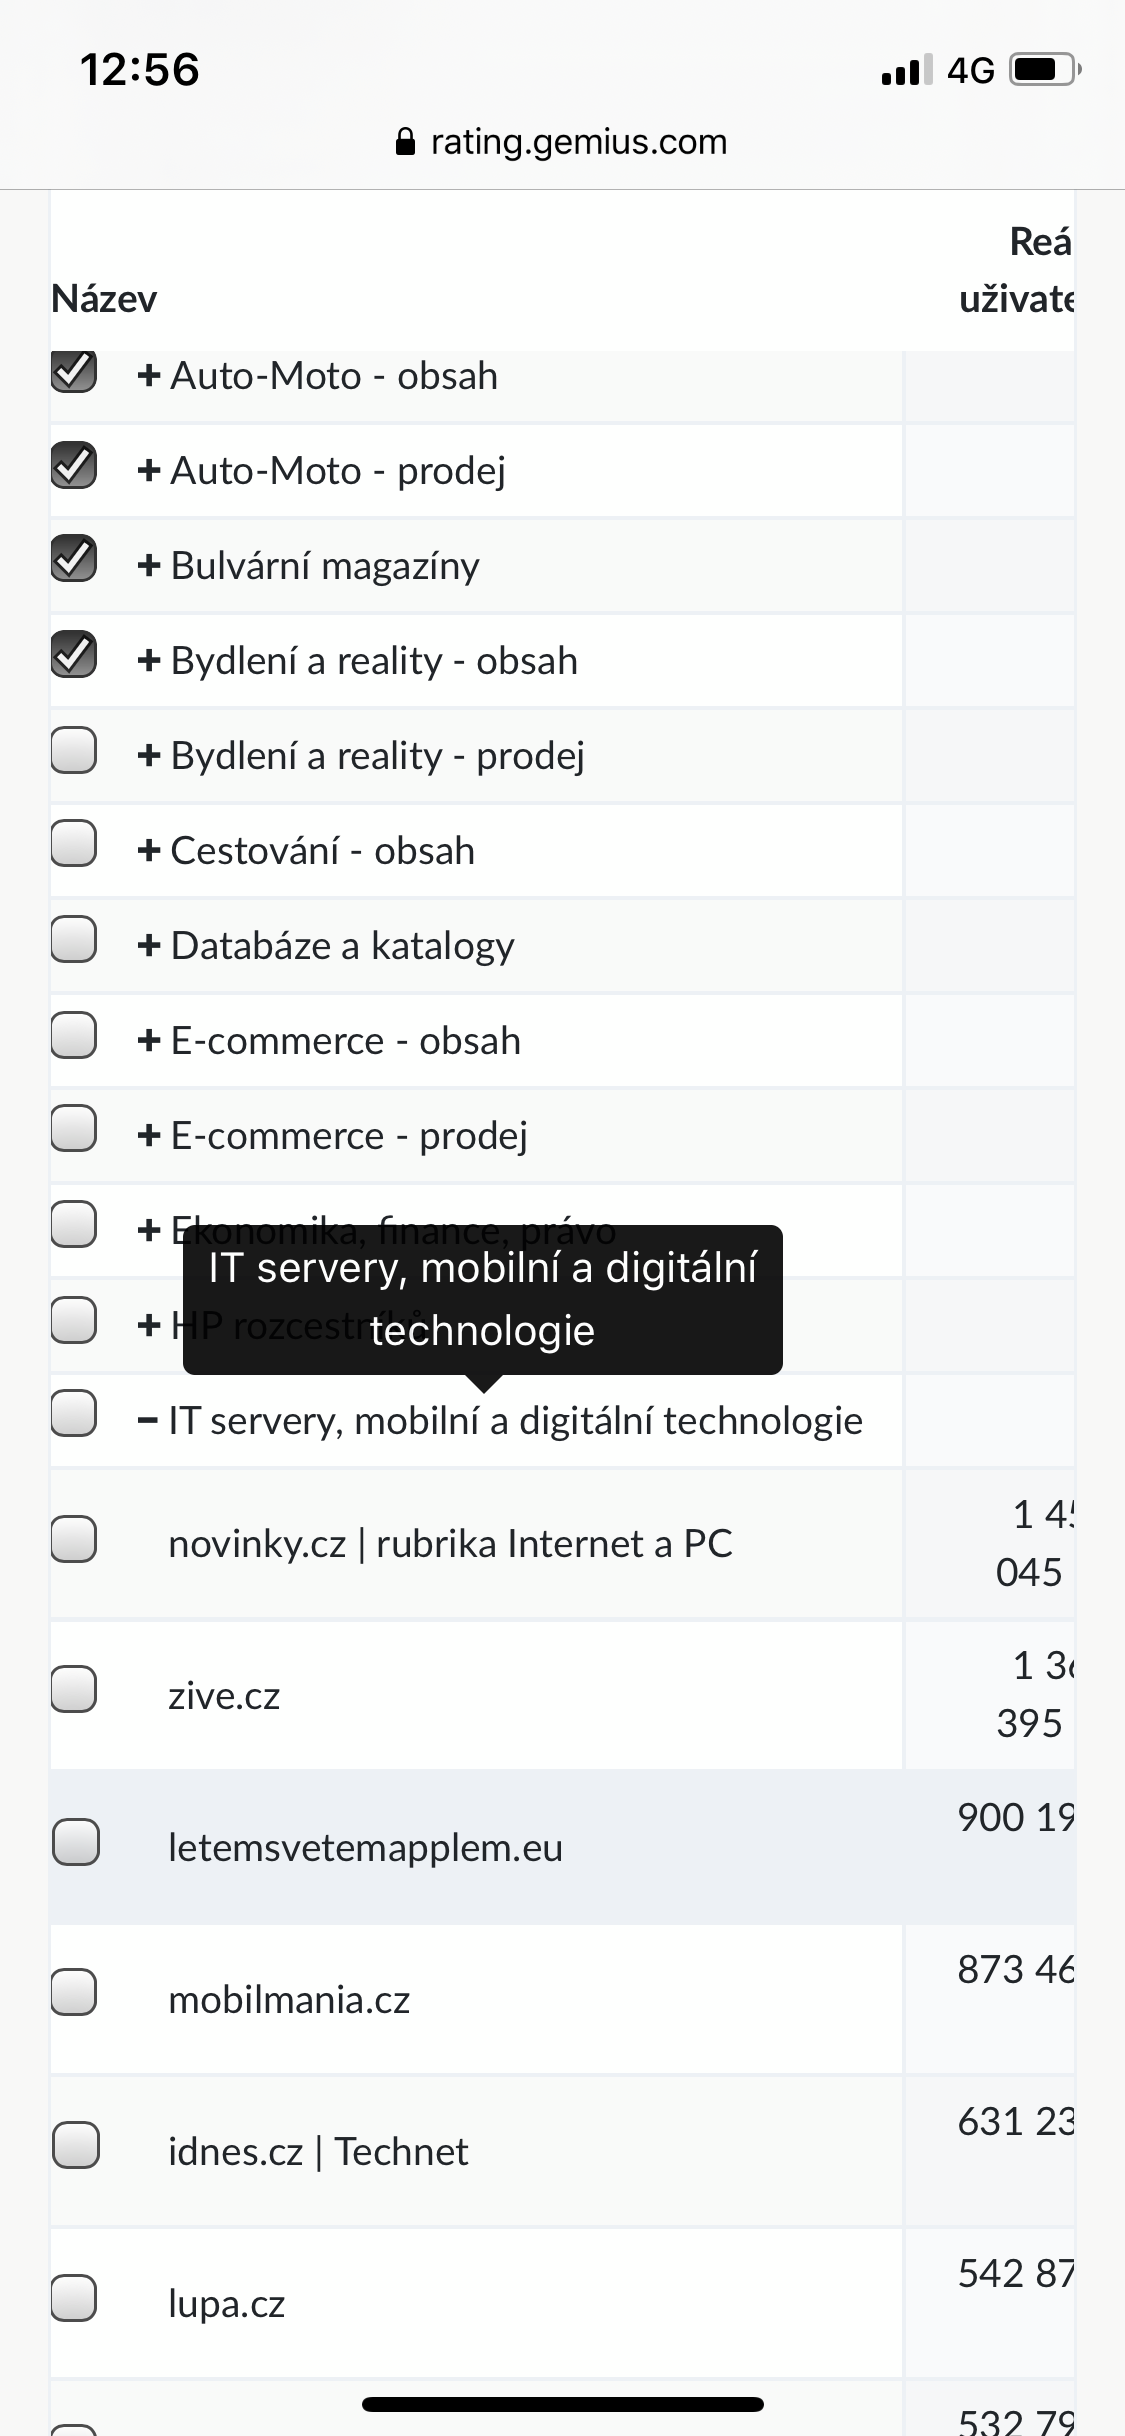This screenshot has width=1125, height=2436.
Task: Click plus icon beside Auto-Moto - obsah
Action: point(149,376)
